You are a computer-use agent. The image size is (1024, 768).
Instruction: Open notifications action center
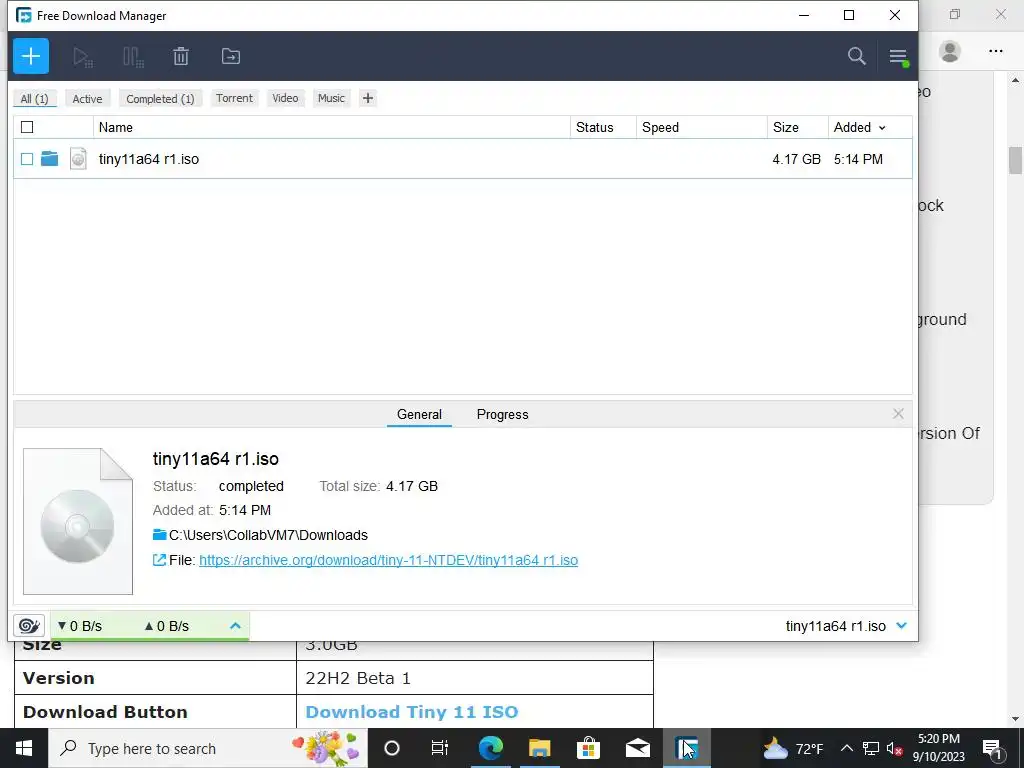[993, 748]
